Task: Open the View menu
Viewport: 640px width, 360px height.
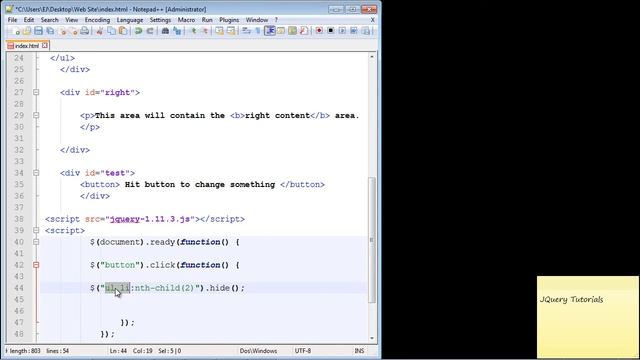Action: coord(71,20)
